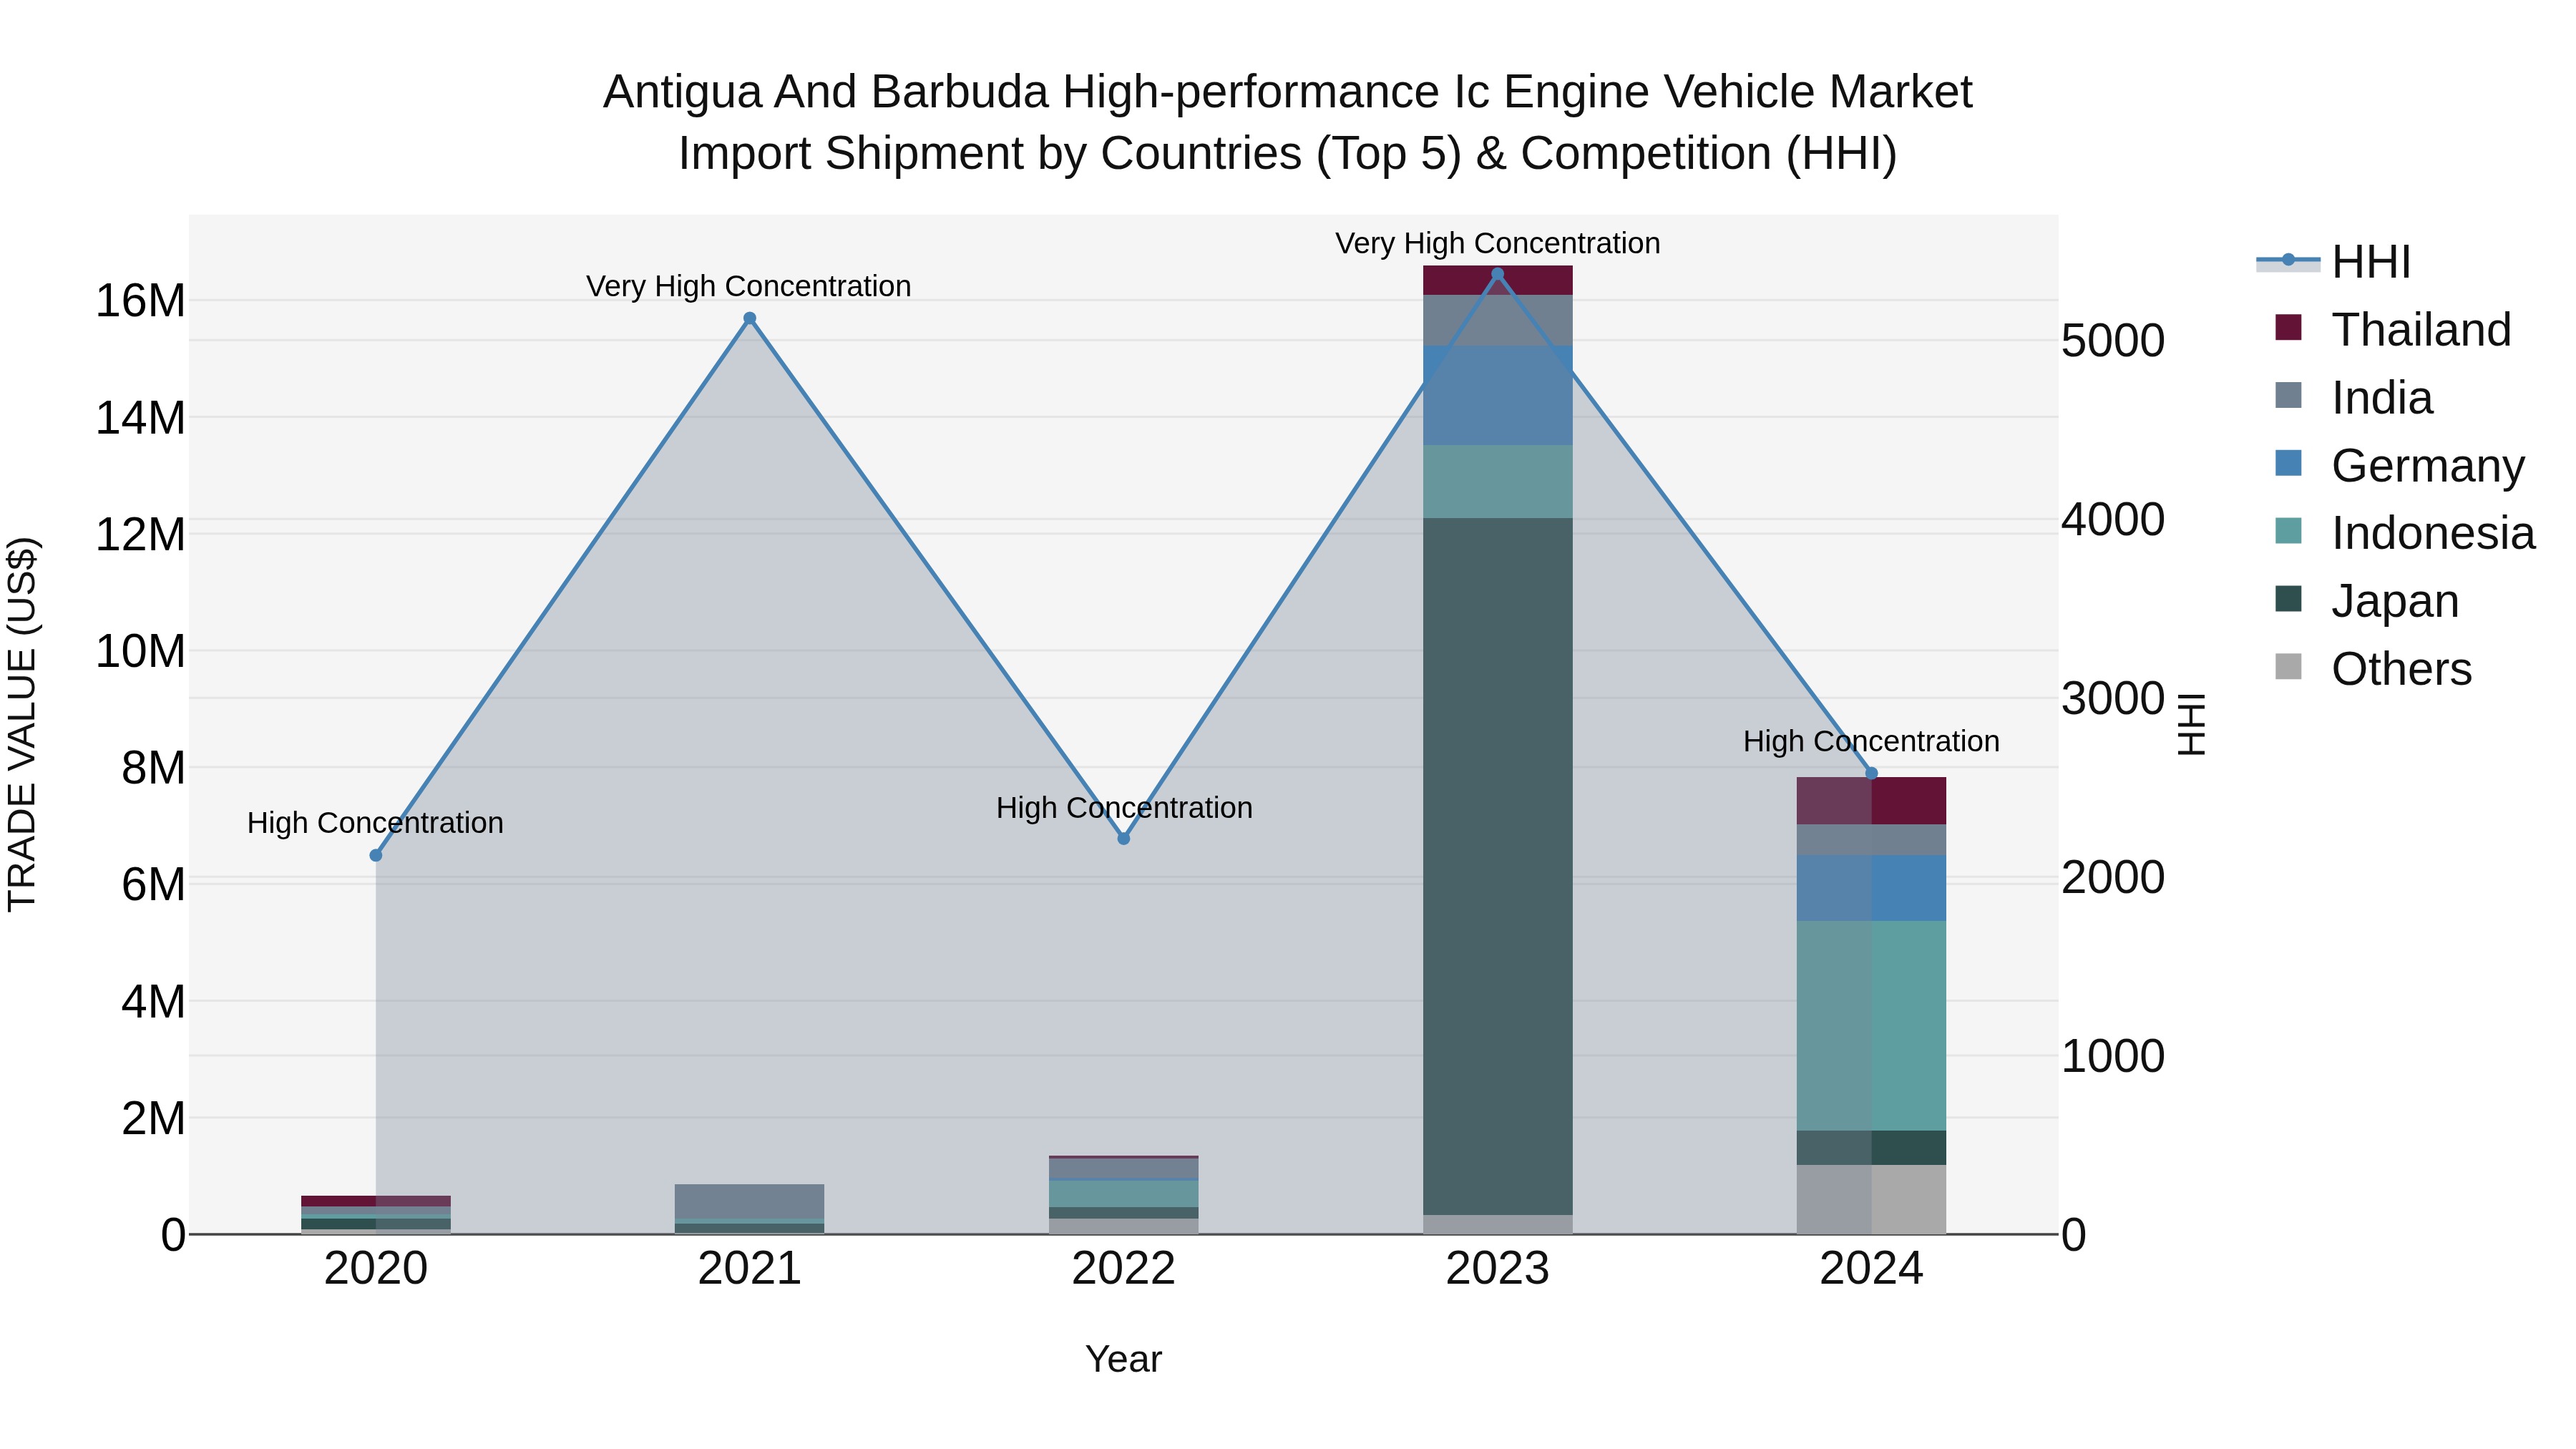This screenshot has width=2576, height=1449.
Task: Select the India segment of the 2021 bar
Action: [750, 1202]
